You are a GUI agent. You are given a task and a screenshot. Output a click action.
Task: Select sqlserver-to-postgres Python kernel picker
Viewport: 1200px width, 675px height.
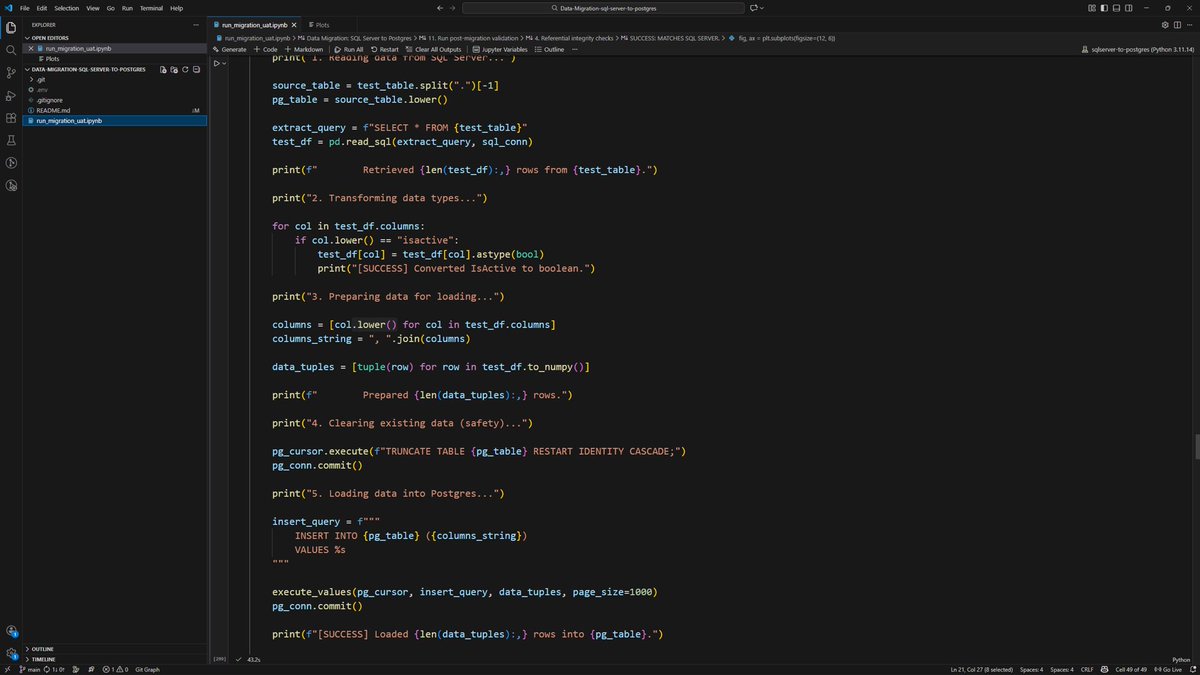pos(1138,49)
